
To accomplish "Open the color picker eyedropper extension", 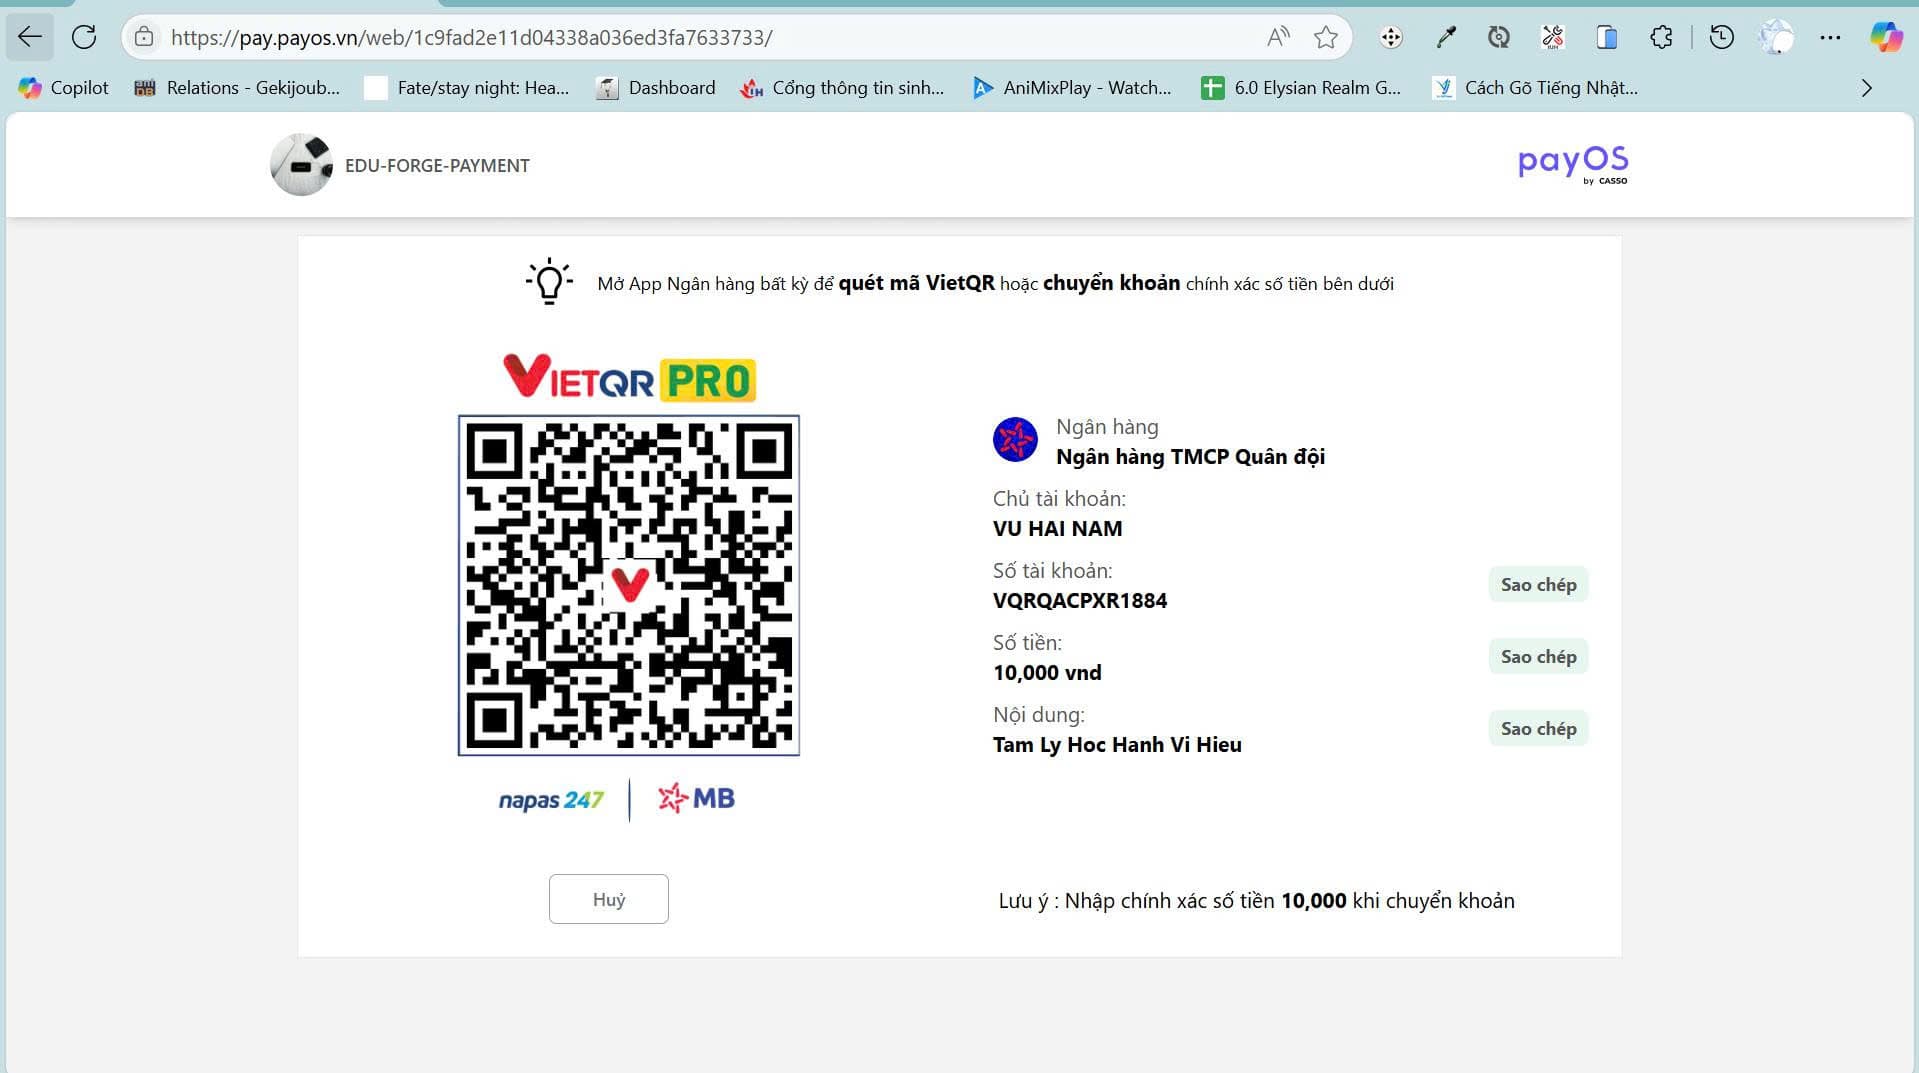I will (x=1445, y=37).
